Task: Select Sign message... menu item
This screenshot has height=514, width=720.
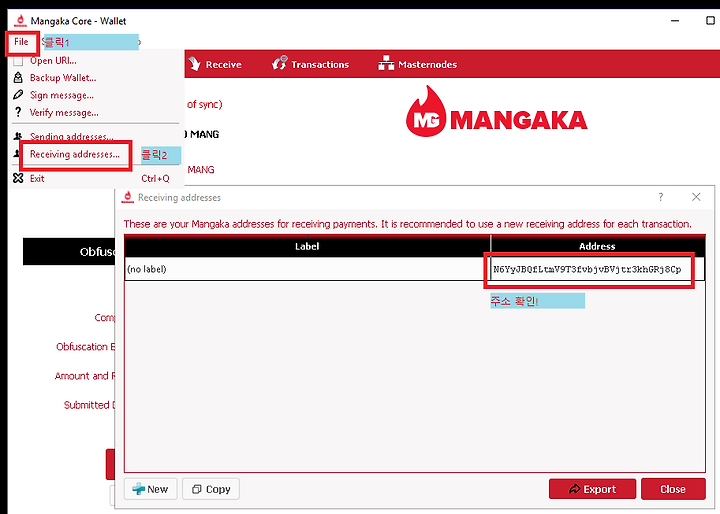Action: click(62, 95)
